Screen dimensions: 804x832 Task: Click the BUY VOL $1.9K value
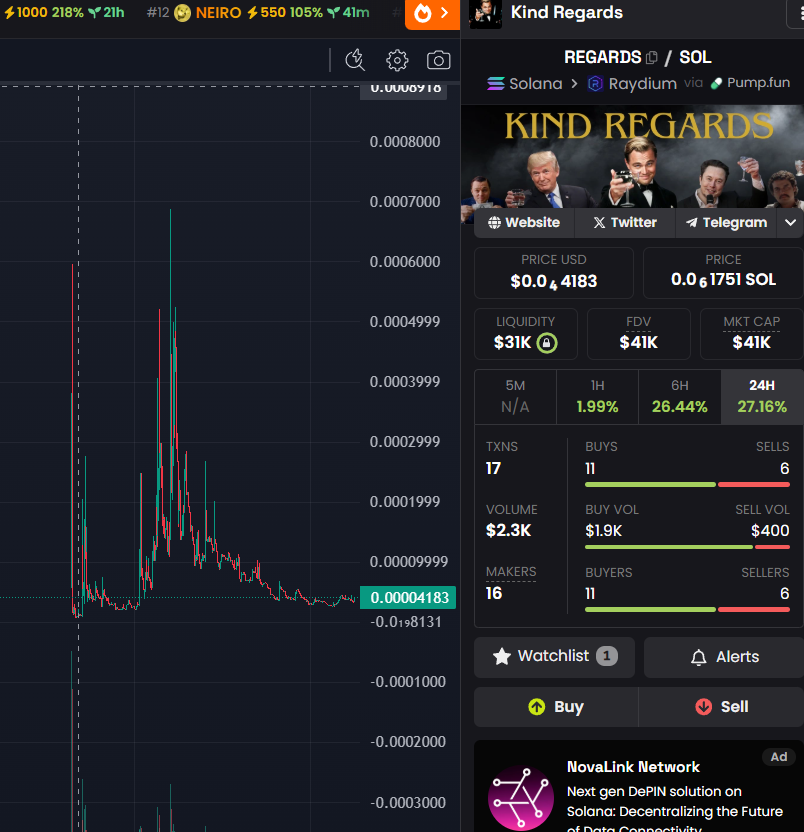(x=603, y=531)
